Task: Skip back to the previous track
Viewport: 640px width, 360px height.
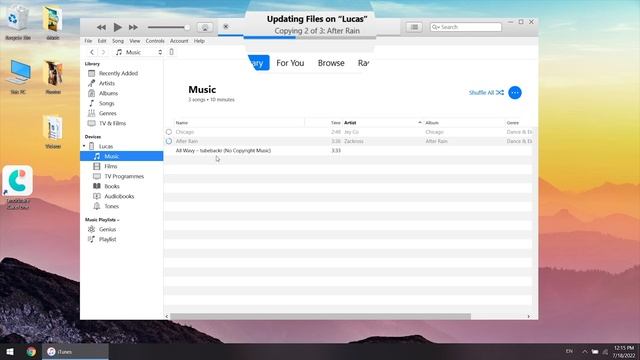Action: pyautogui.click(x=101, y=27)
